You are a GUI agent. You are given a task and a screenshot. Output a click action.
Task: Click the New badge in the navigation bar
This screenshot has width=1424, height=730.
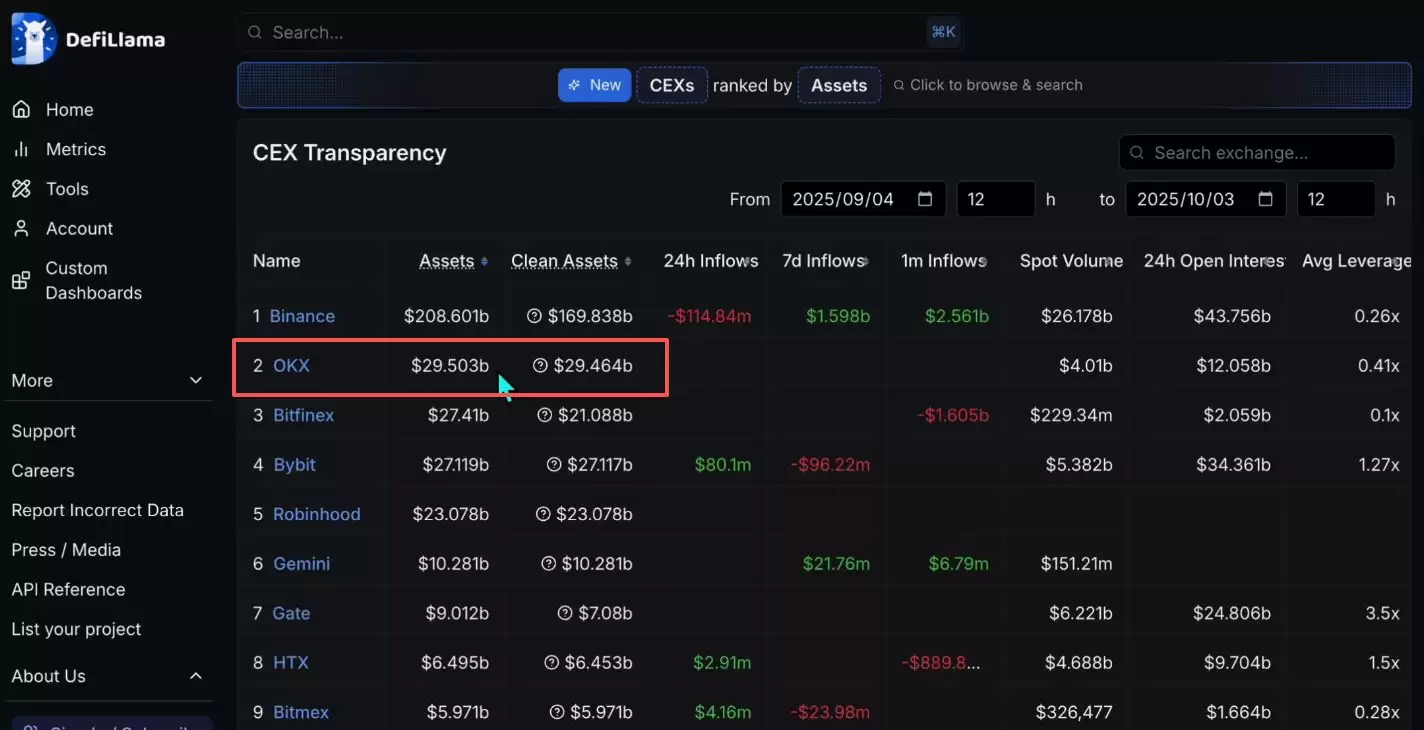[594, 85]
